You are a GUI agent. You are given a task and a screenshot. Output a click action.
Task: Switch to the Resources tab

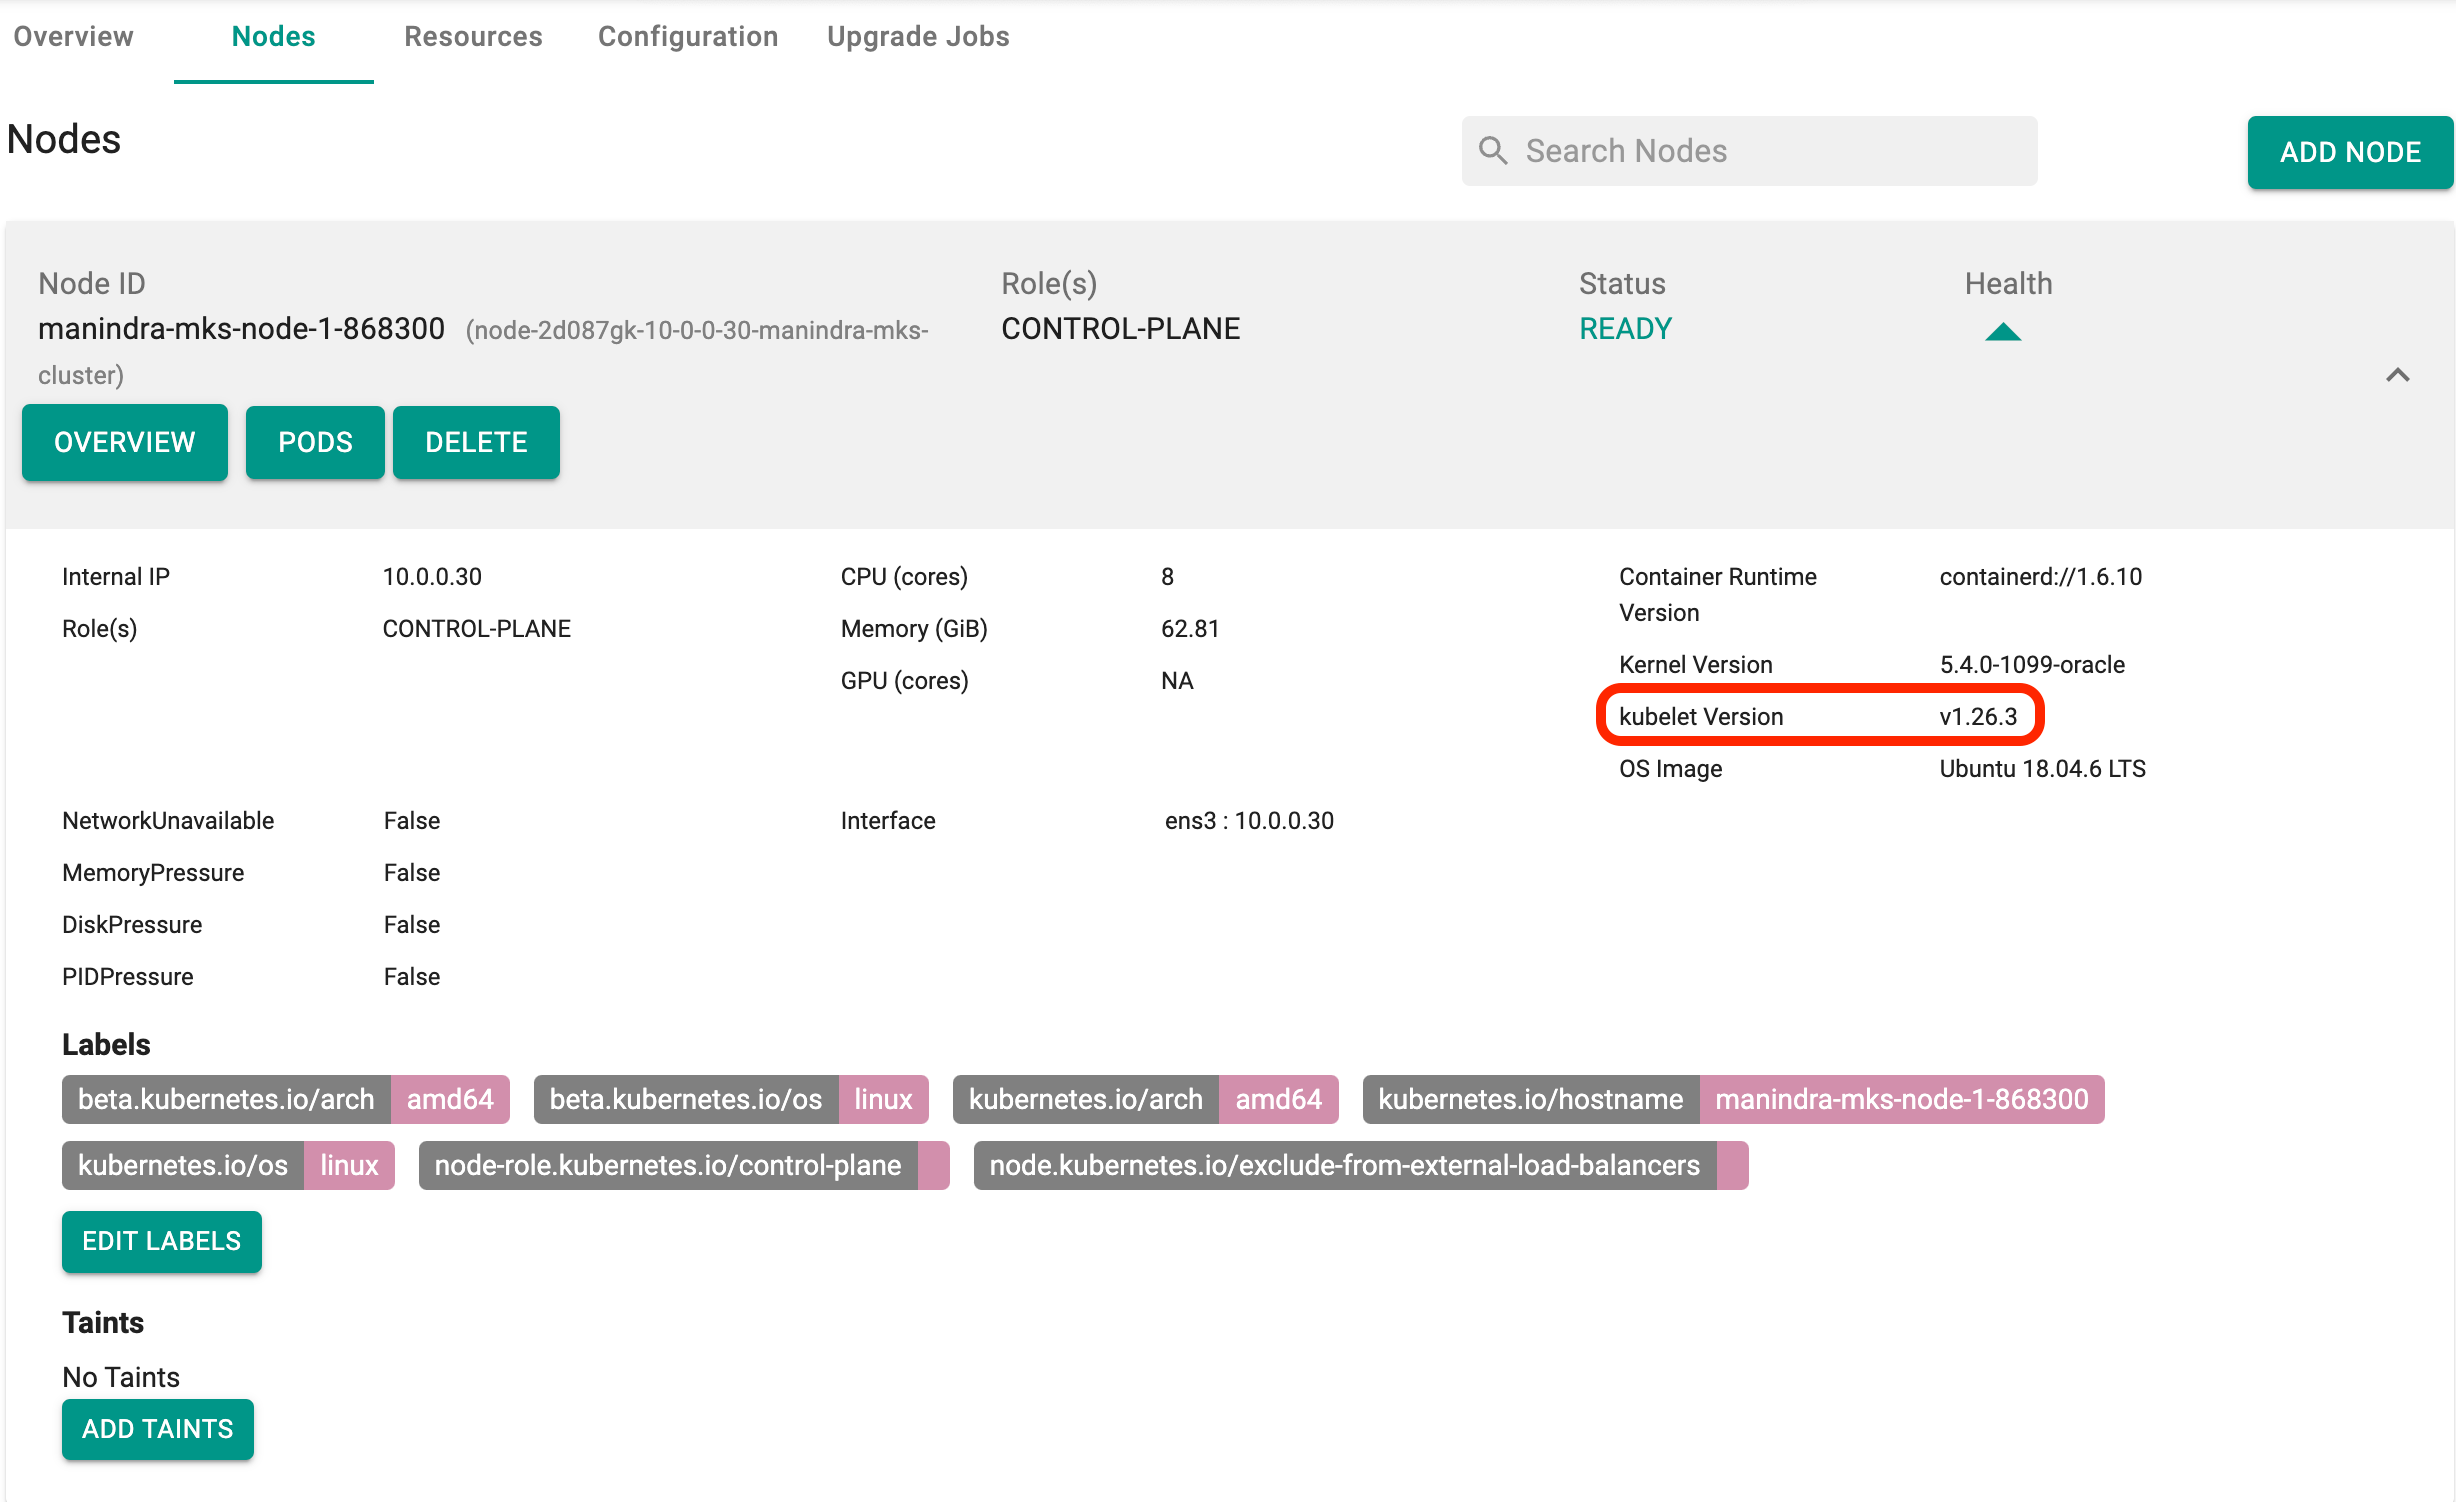coord(473,37)
